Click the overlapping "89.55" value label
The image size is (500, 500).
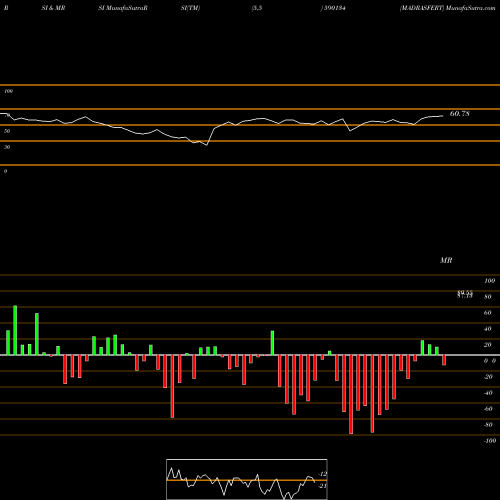465,293
